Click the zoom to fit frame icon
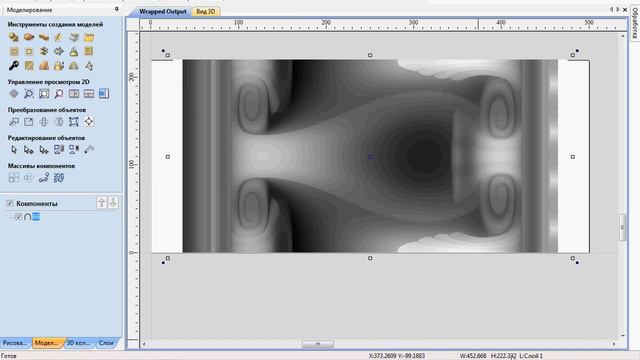Viewport: 640px width, 360px height. [44, 94]
